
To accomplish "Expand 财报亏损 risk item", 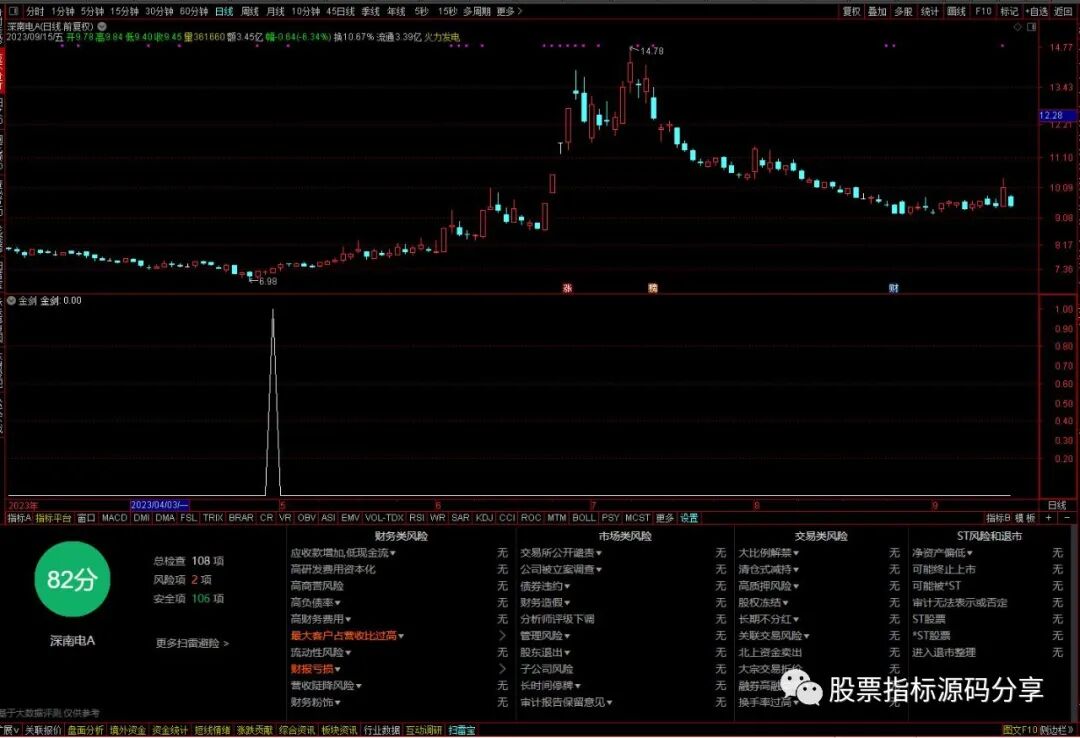I will (315, 668).
